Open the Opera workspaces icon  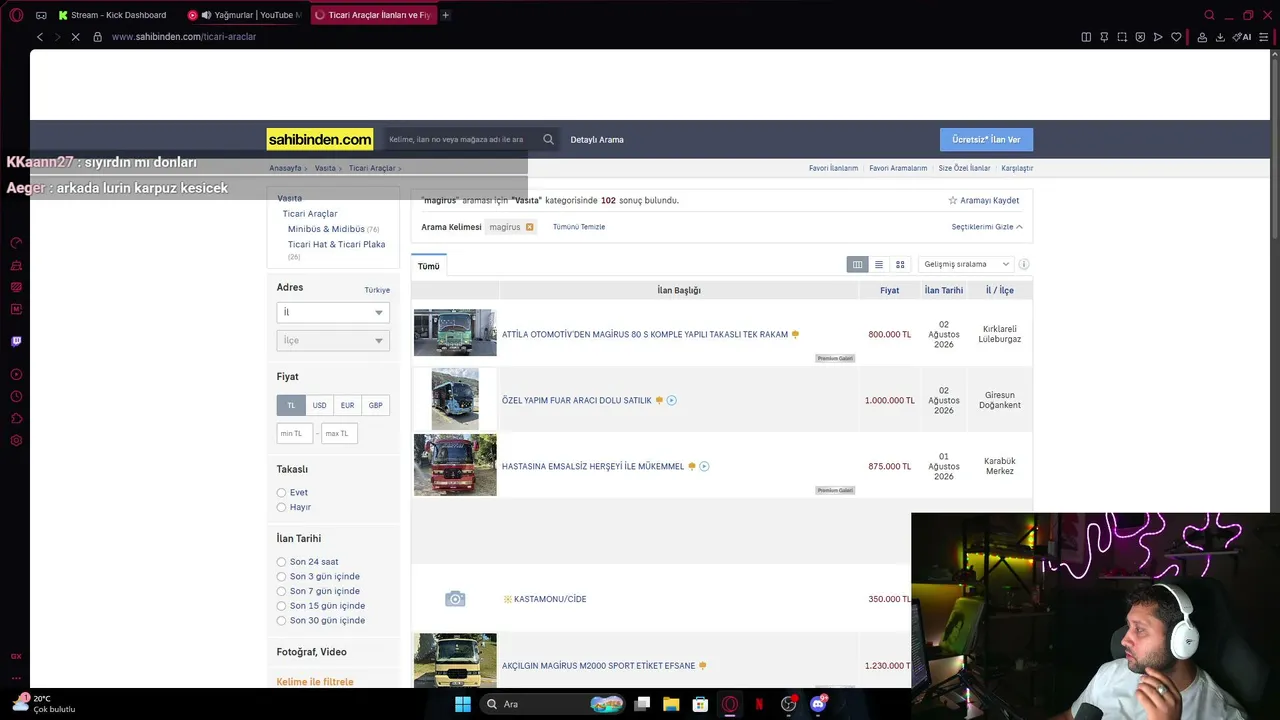coord(41,15)
